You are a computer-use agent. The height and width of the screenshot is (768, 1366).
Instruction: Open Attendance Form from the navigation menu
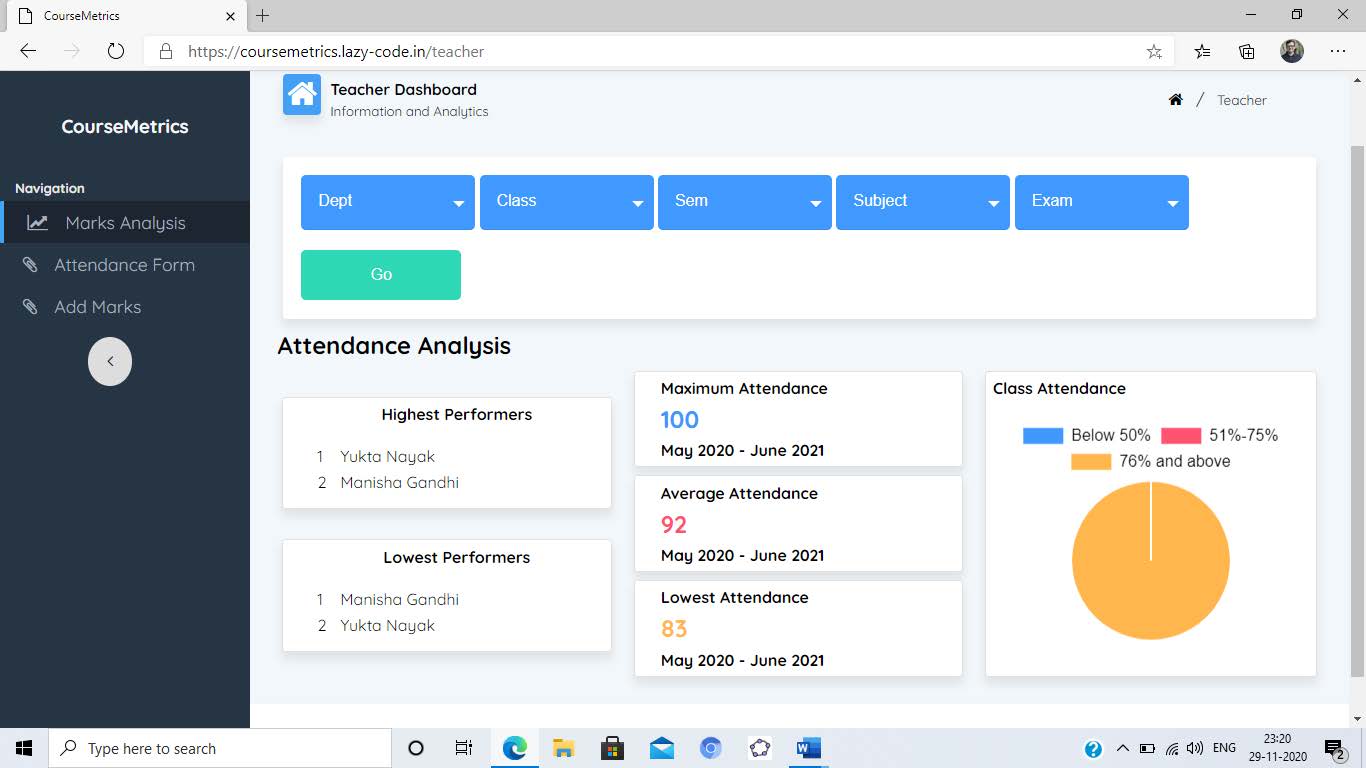pyautogui.click(x=124, y=264)
